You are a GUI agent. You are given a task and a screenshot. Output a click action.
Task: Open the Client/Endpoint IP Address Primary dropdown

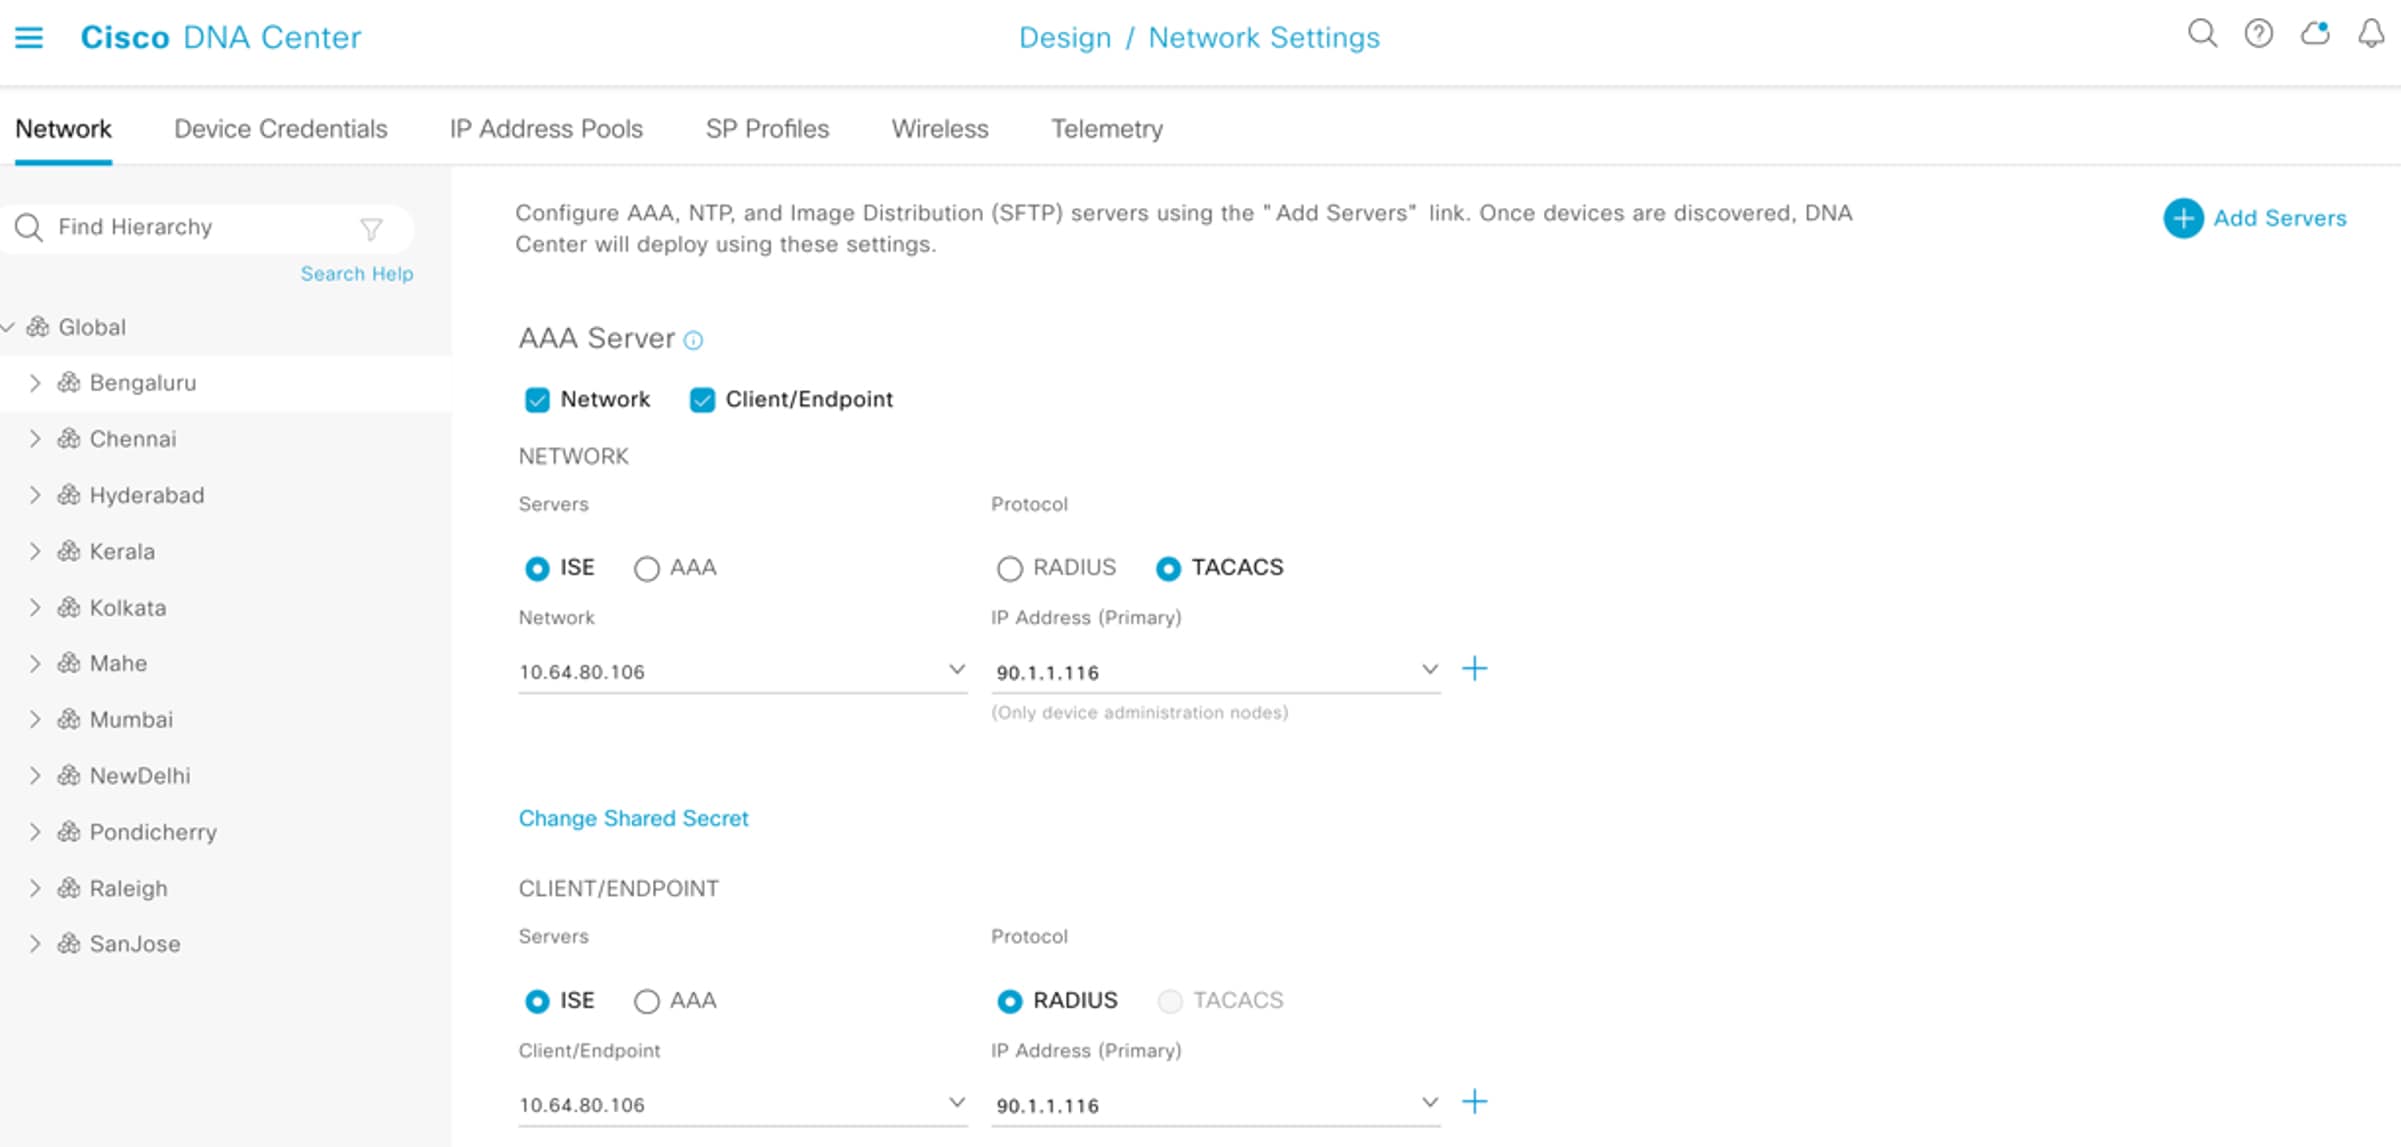click(1429, 1103)
